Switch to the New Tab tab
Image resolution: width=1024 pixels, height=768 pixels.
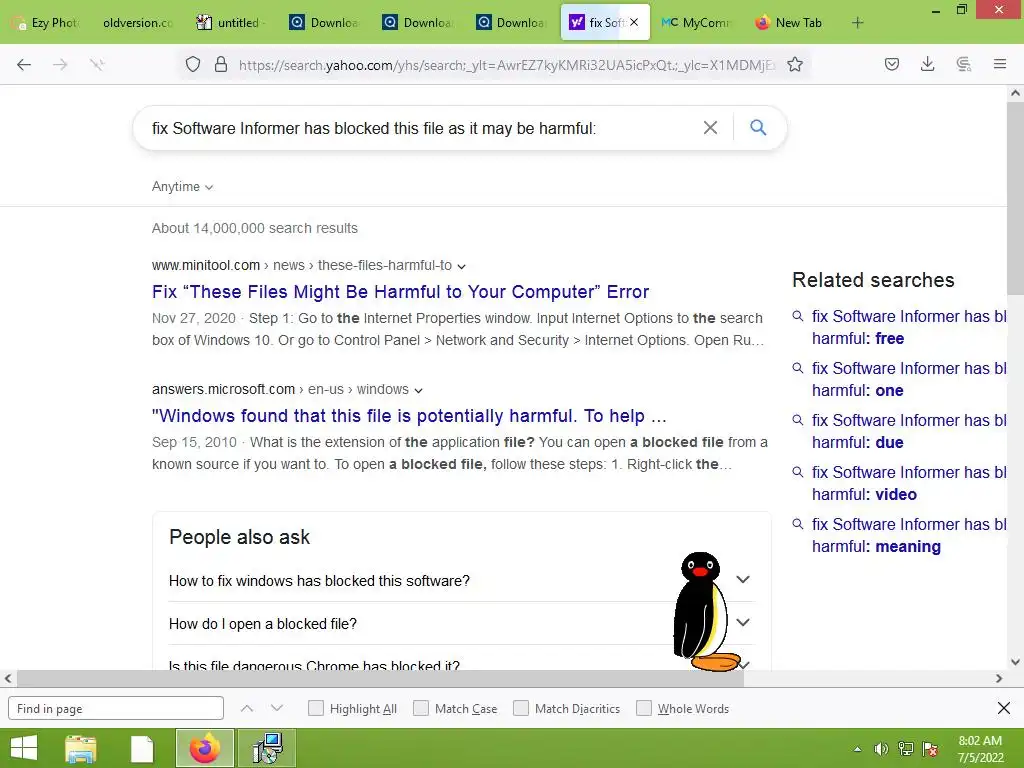(x=790, y=23)
